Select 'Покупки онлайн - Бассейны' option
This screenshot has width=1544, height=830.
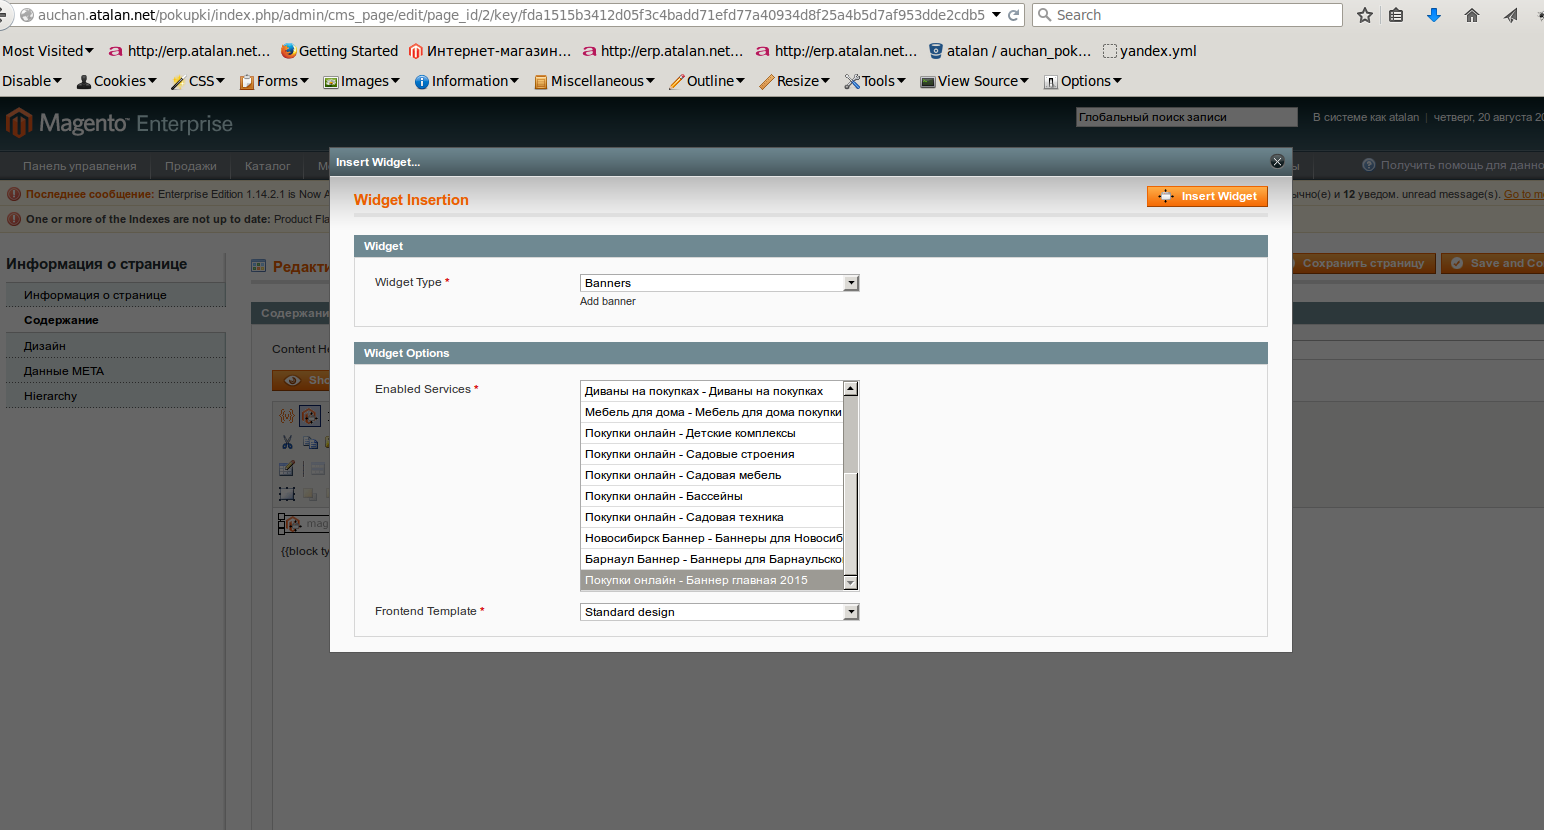click(712, 496)
